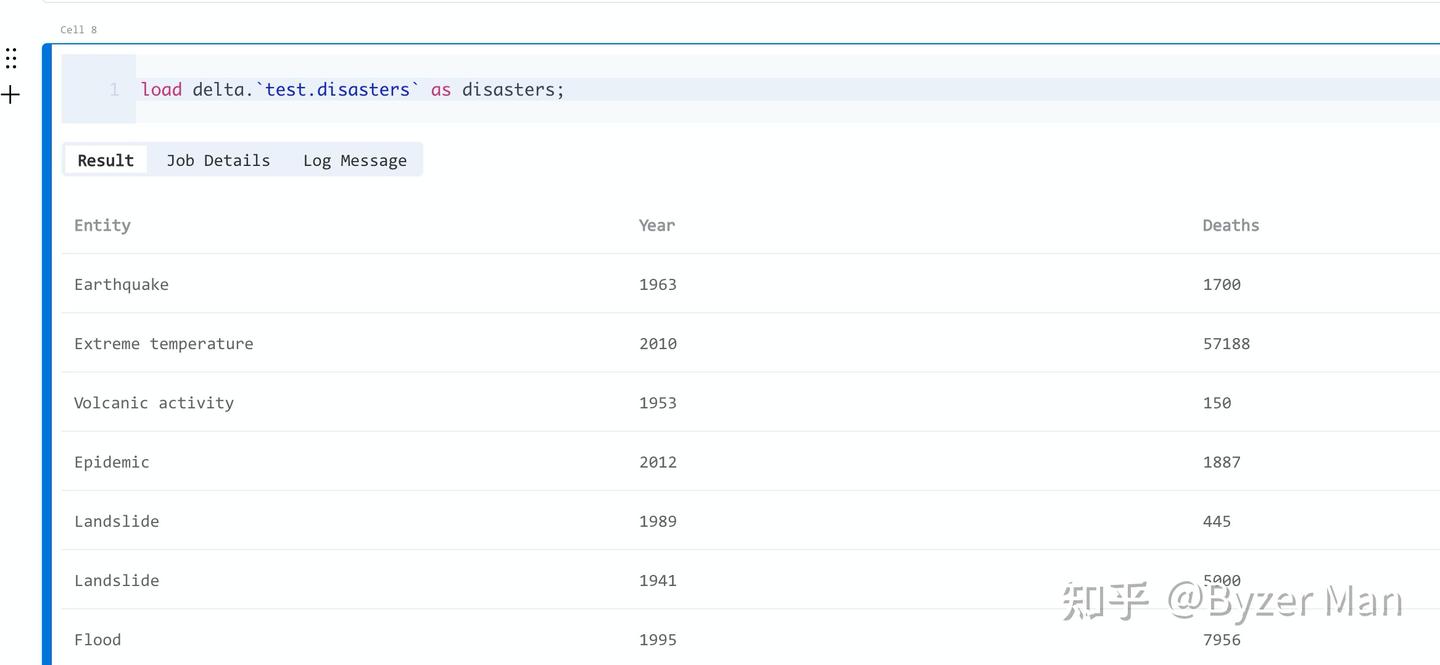1440x665 pixels.
Task: Select the Extreme temperature cell
Action: 163,343
